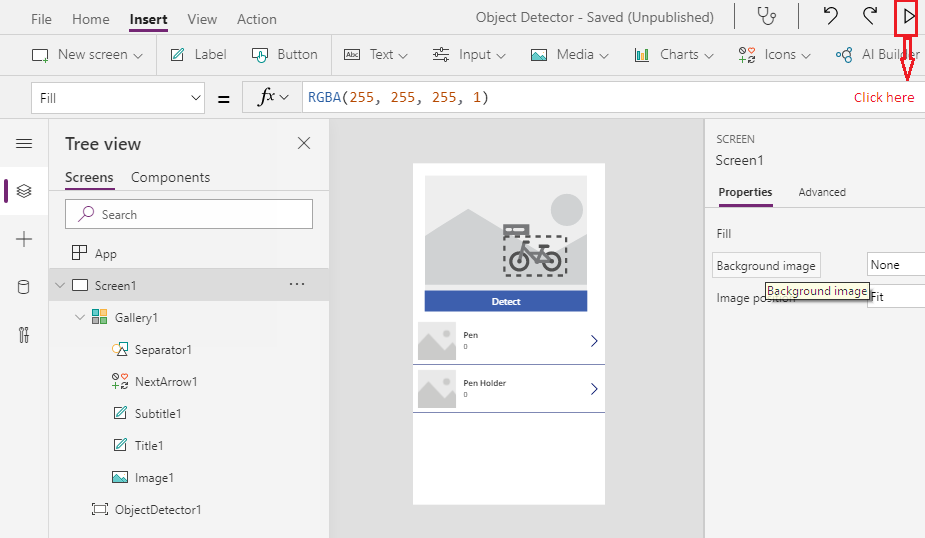This screenshot has width=925, height=538.
Task: Select Gallery1 in the tree
Action: (136, 317)
